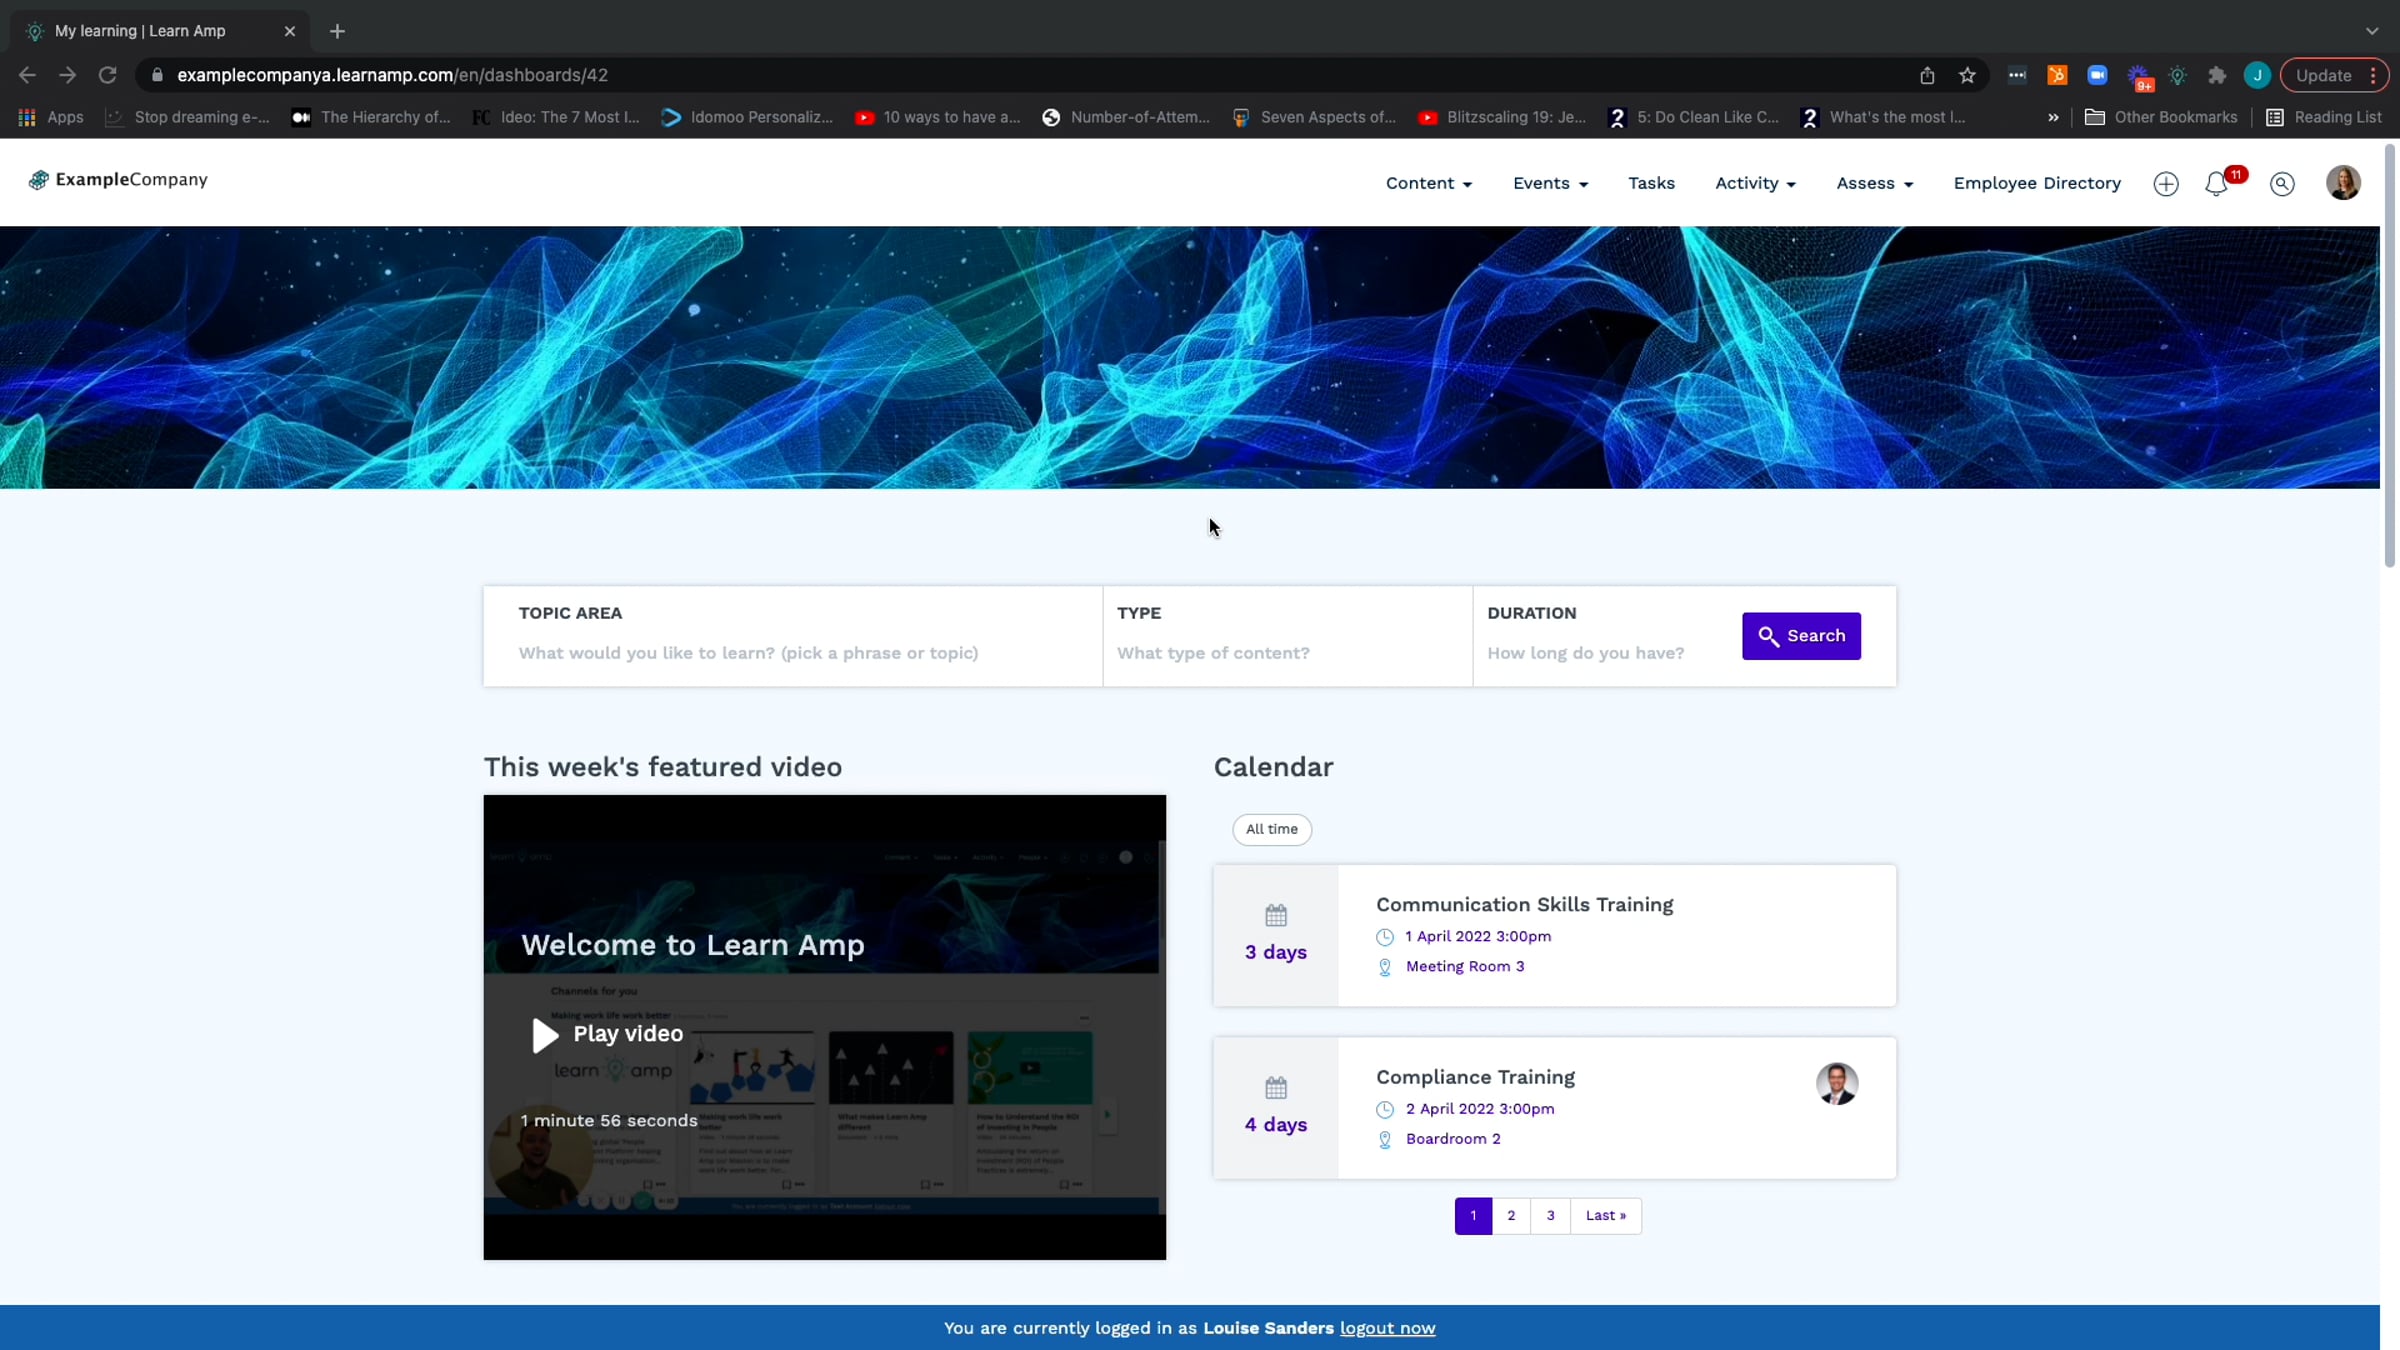The image size is (2400, 1350).
Task: Open the Reading List
Action: (2323, 117)
